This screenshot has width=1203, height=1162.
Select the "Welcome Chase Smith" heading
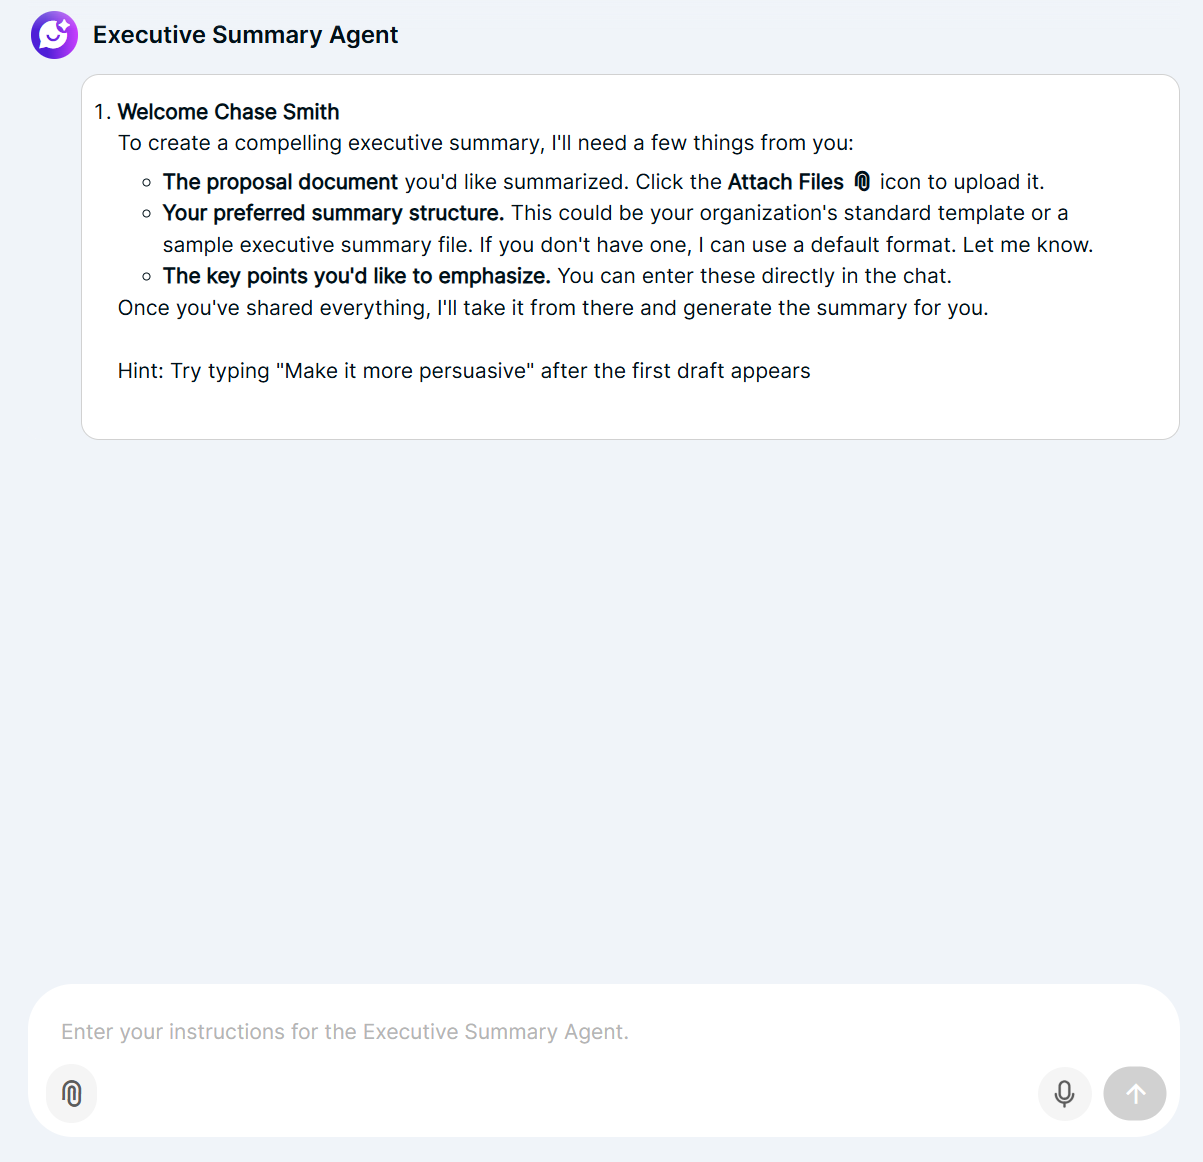tap(229, 111)
